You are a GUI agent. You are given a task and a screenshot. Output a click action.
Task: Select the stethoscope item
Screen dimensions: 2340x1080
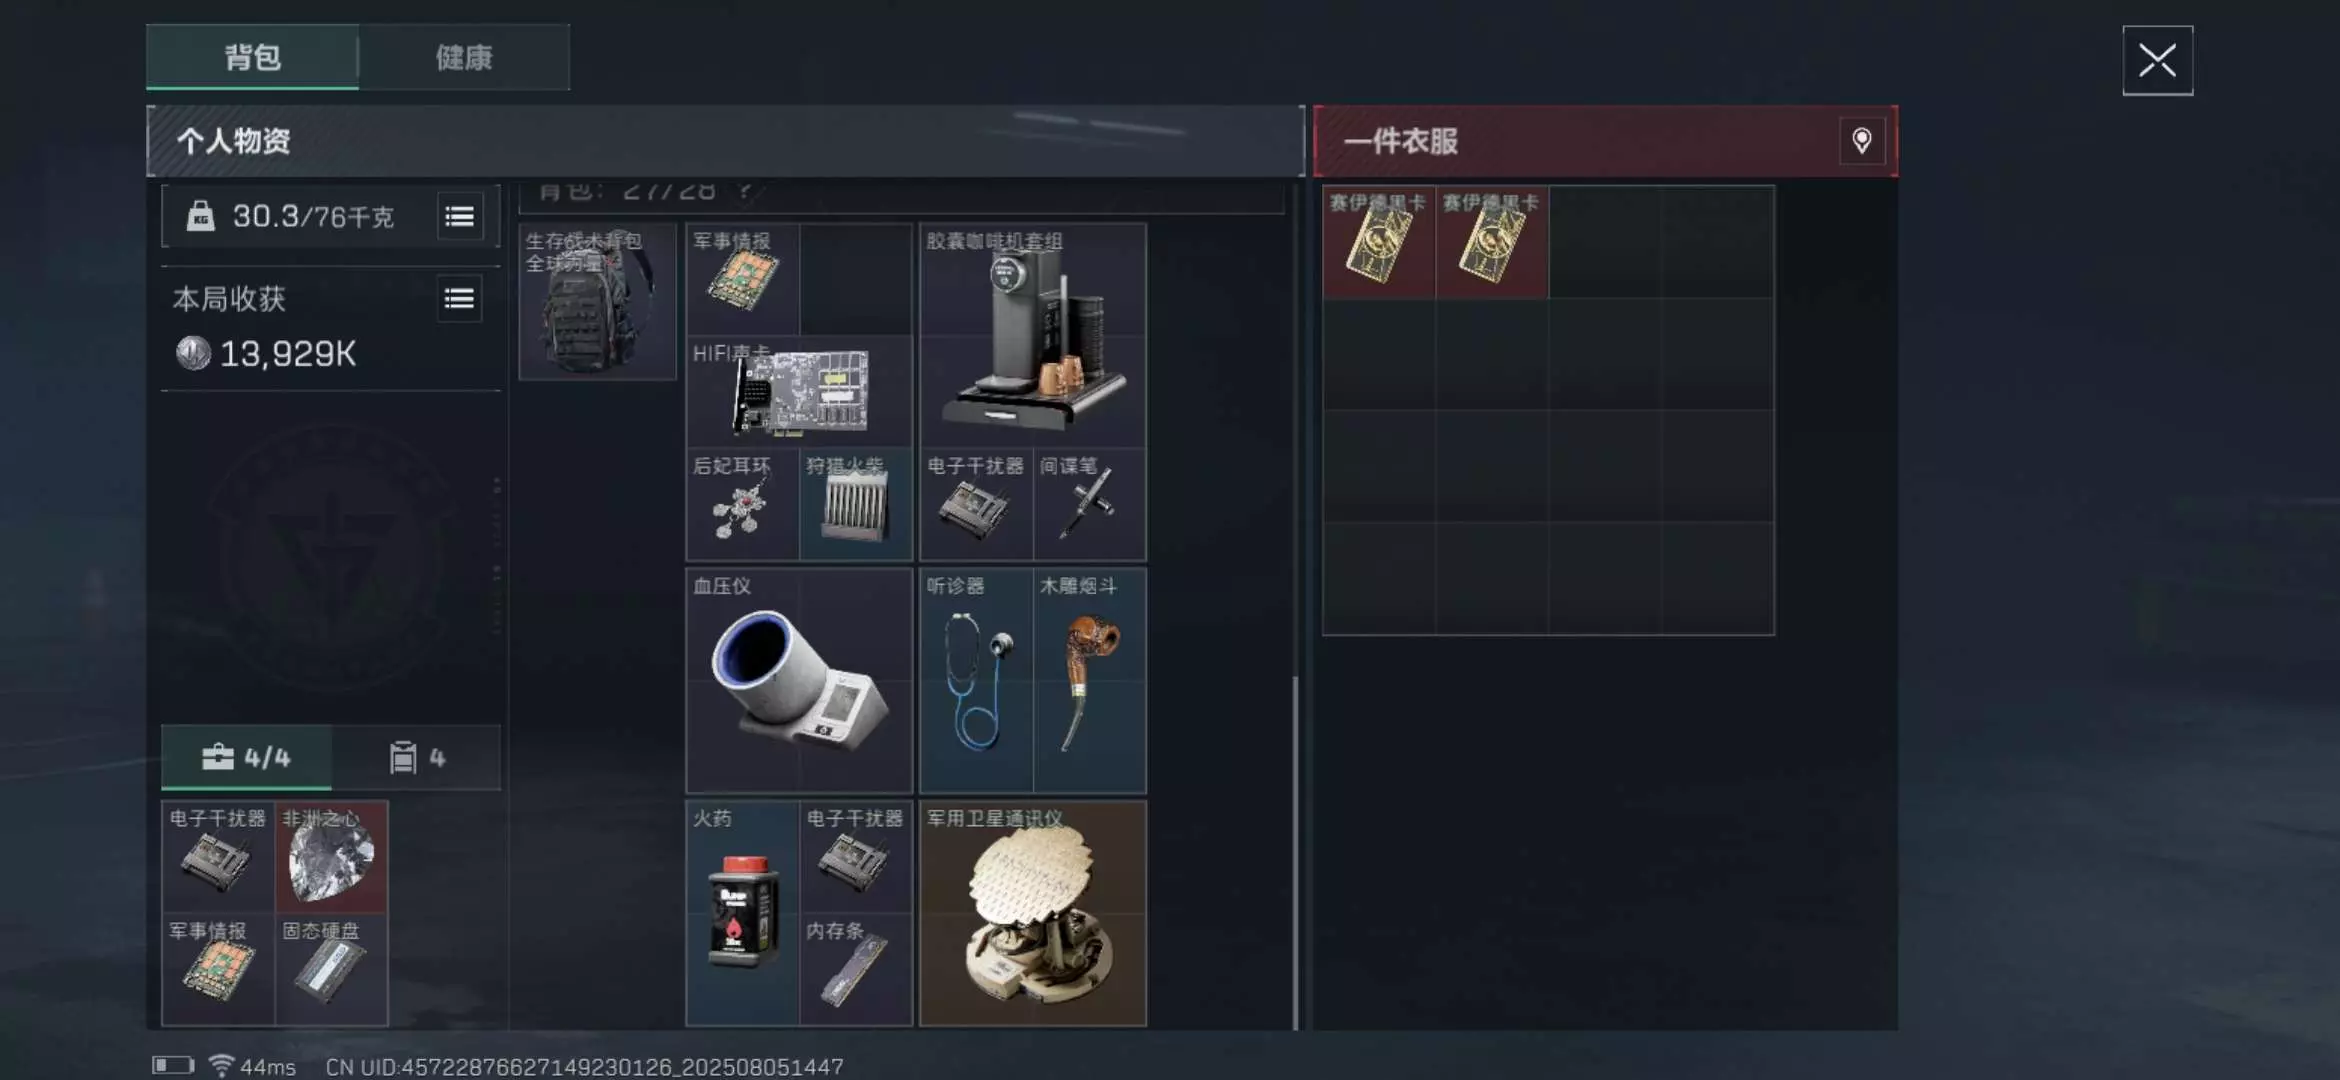(976, 680)
